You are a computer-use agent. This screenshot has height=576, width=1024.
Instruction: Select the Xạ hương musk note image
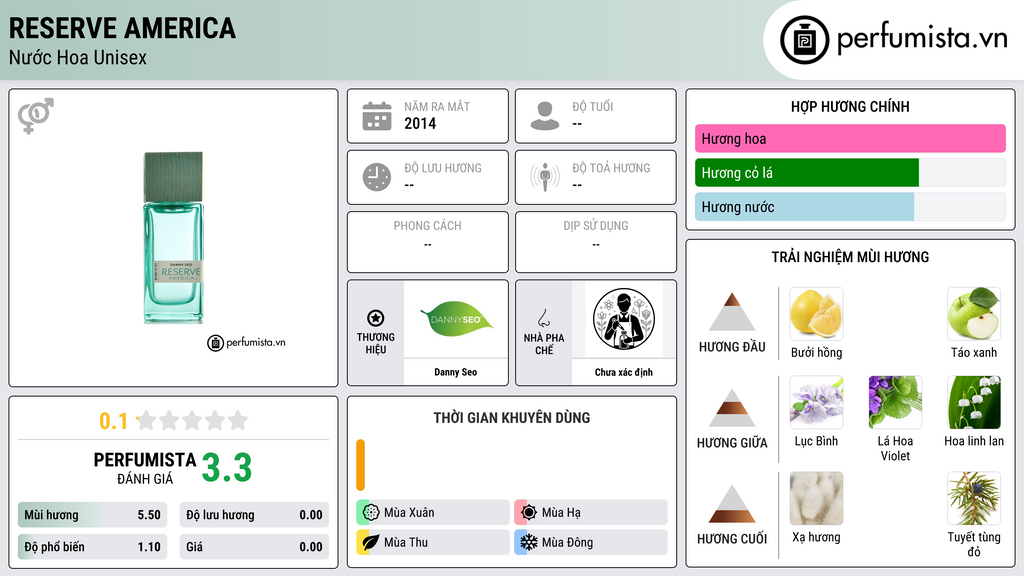pos(816,499)
